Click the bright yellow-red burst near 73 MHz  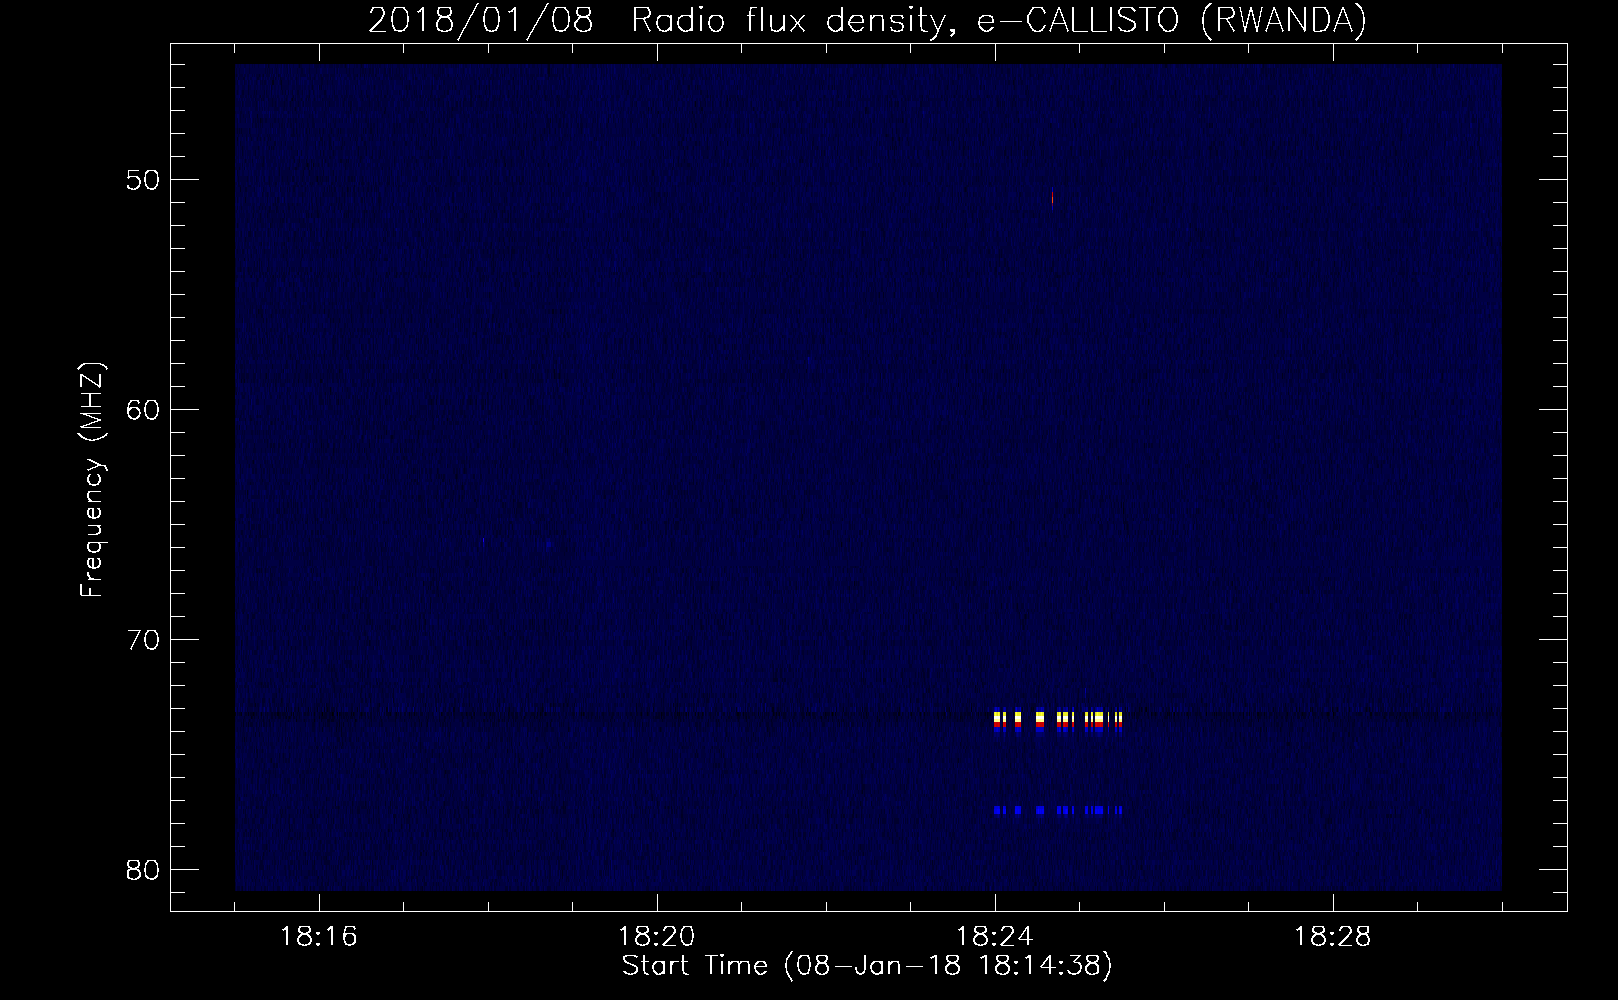pos(1058,722)
